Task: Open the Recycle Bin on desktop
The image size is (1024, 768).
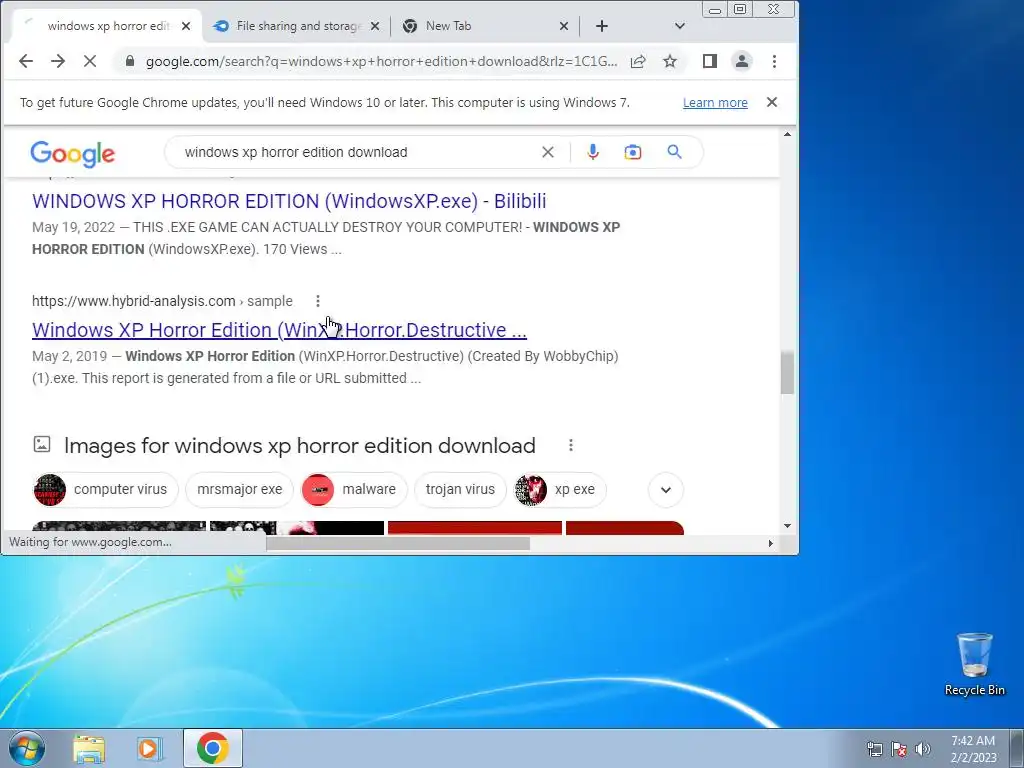Action: [974, 664]
